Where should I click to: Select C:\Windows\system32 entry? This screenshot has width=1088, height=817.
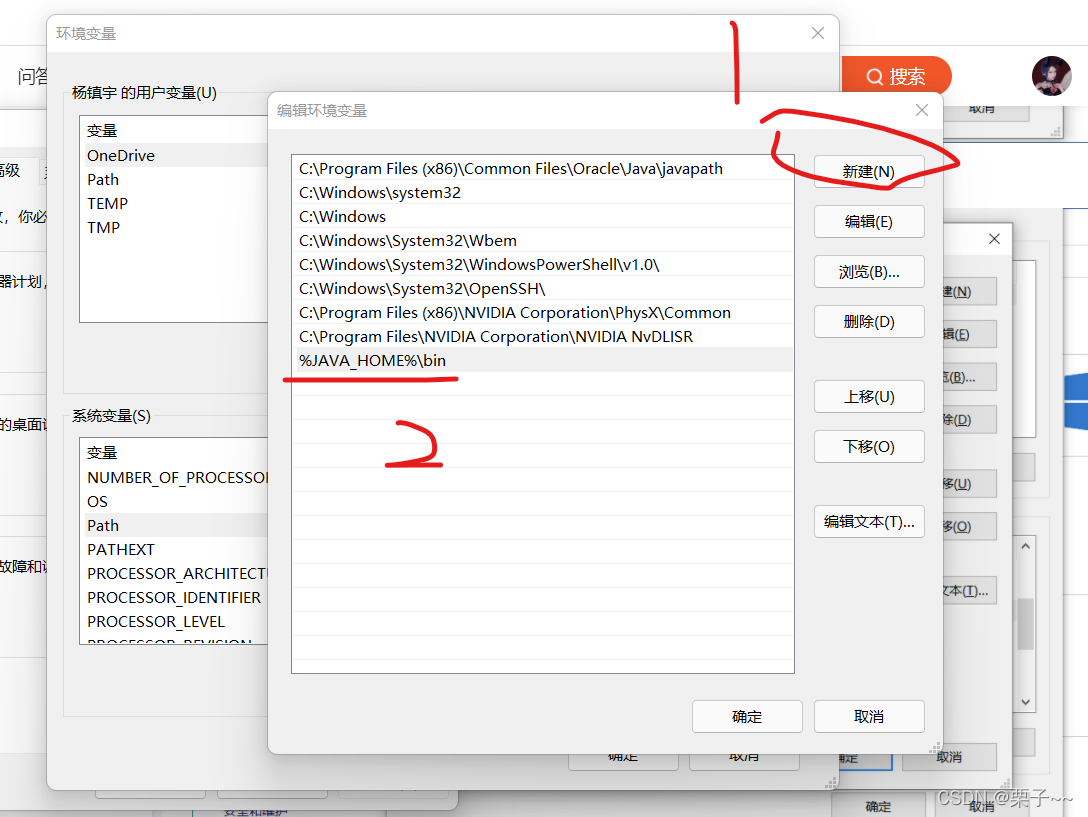click(542, 192)
